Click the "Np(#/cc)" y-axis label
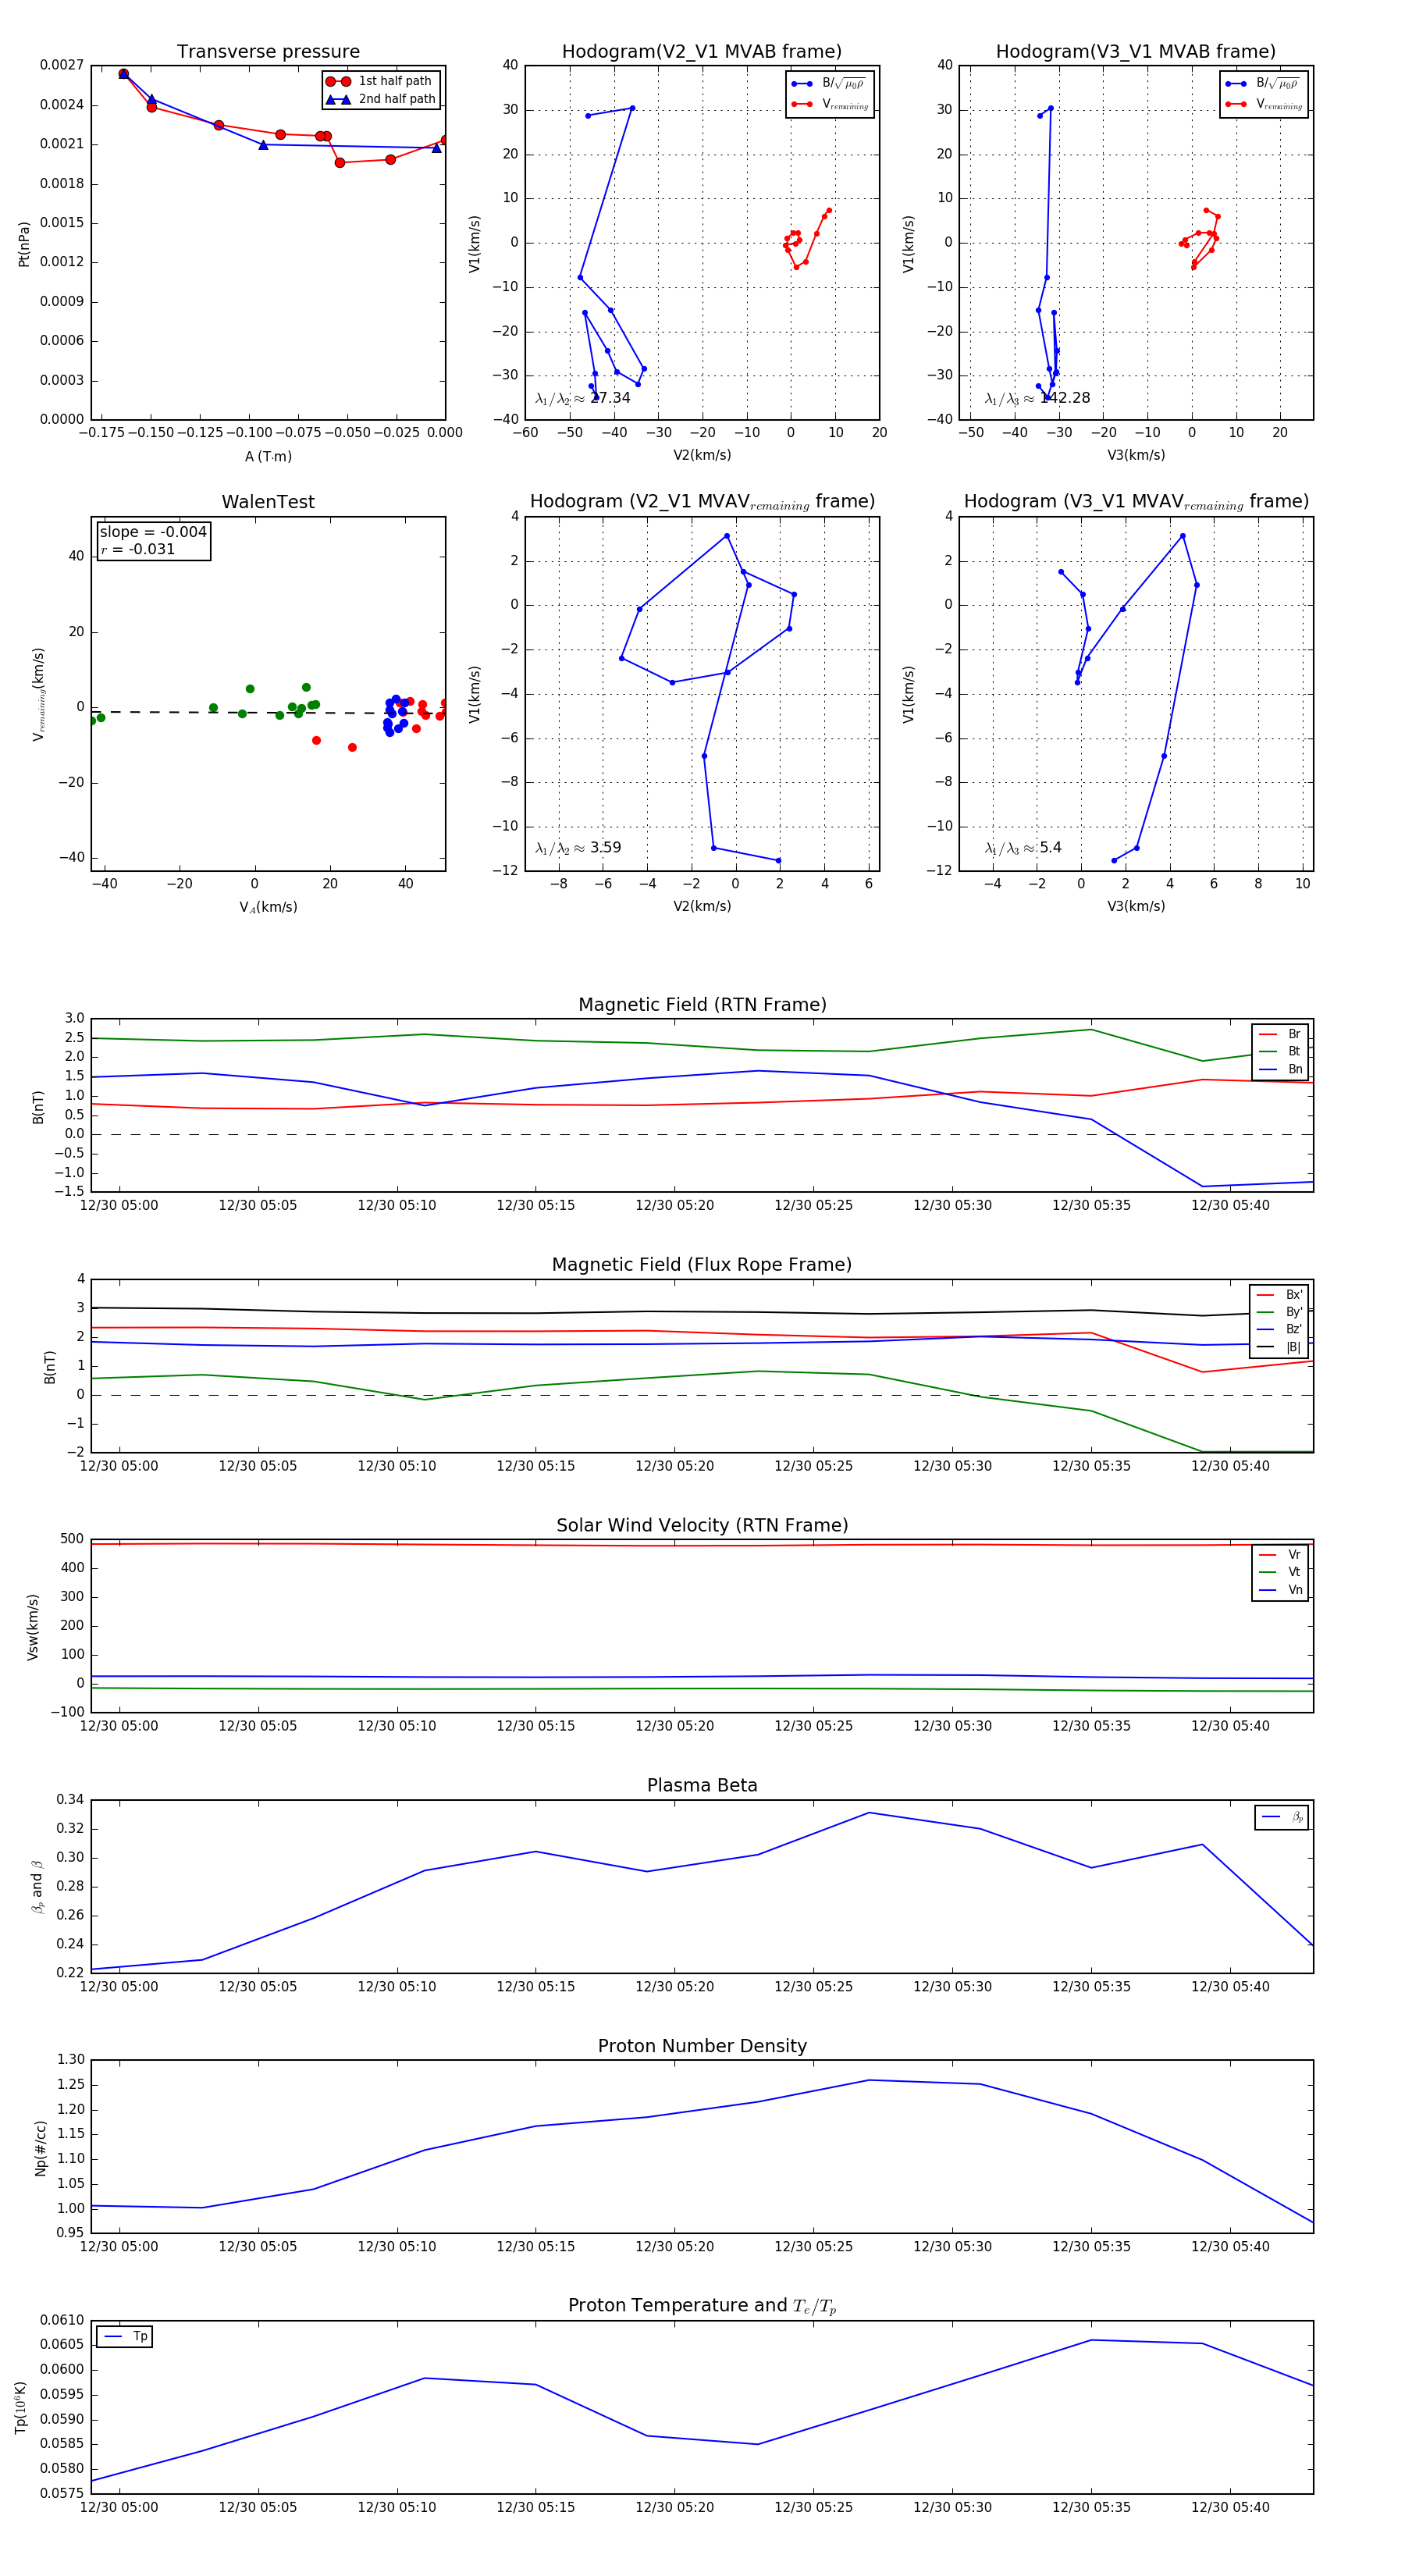This screenshot has width=1405, height=2576. coord(41,2147)
